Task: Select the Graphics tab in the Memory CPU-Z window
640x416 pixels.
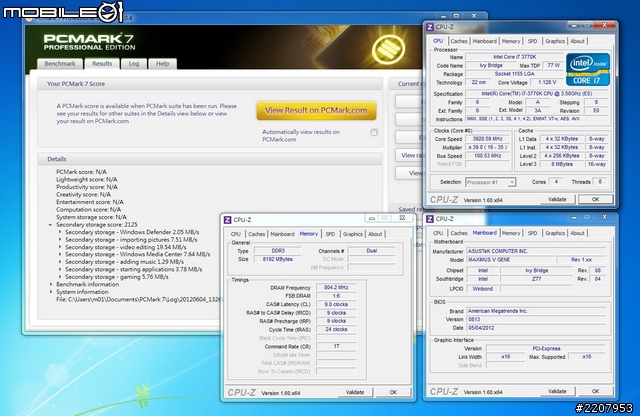Action: 353,234
